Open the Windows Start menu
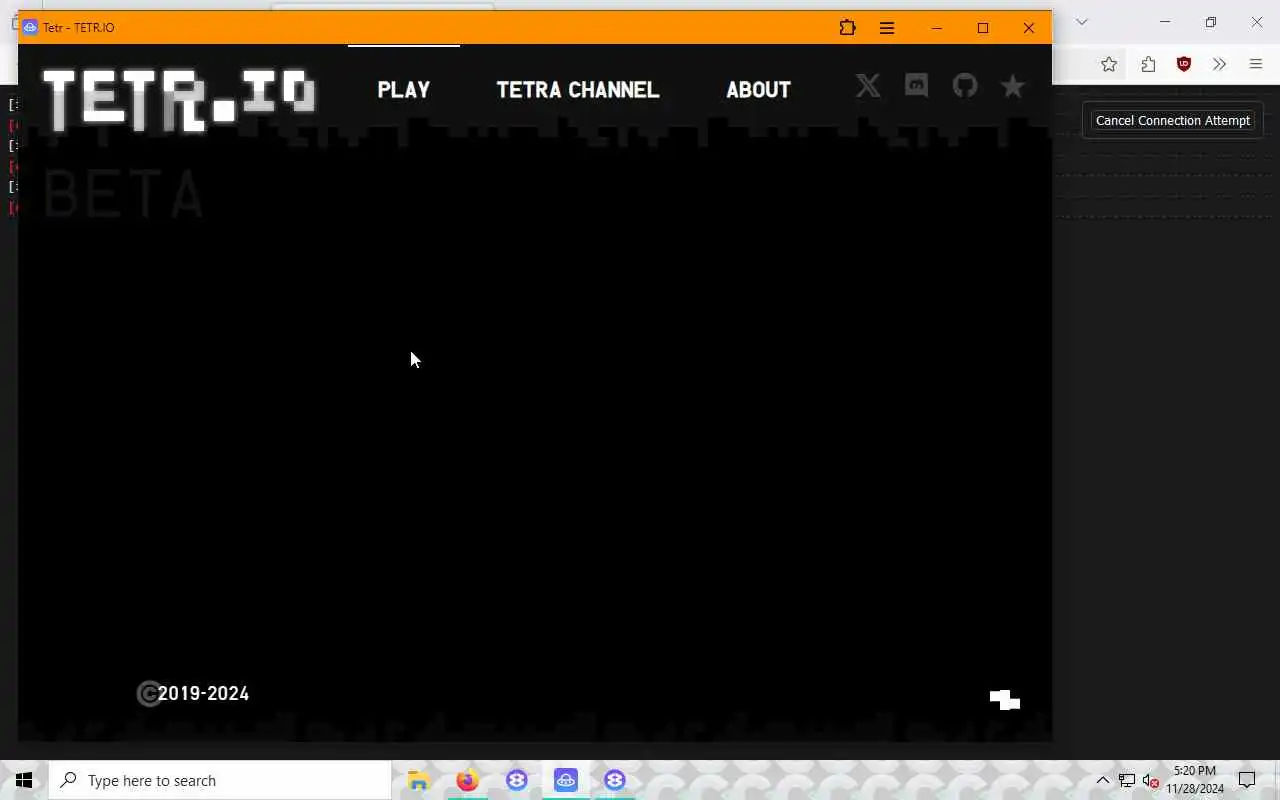 pyautogui.click(x=24, y=780)
